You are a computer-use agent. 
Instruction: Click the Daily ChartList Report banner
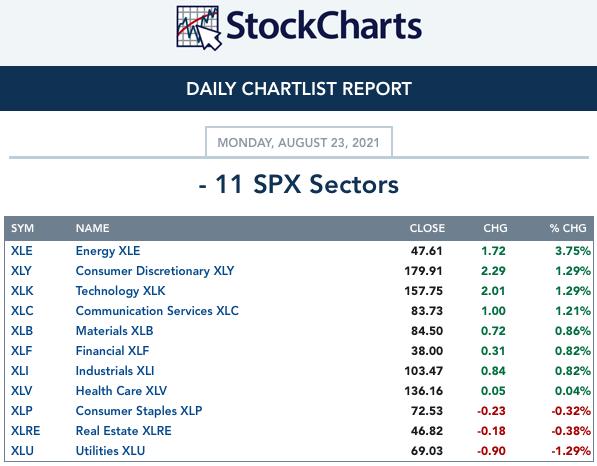coord(298,89)
